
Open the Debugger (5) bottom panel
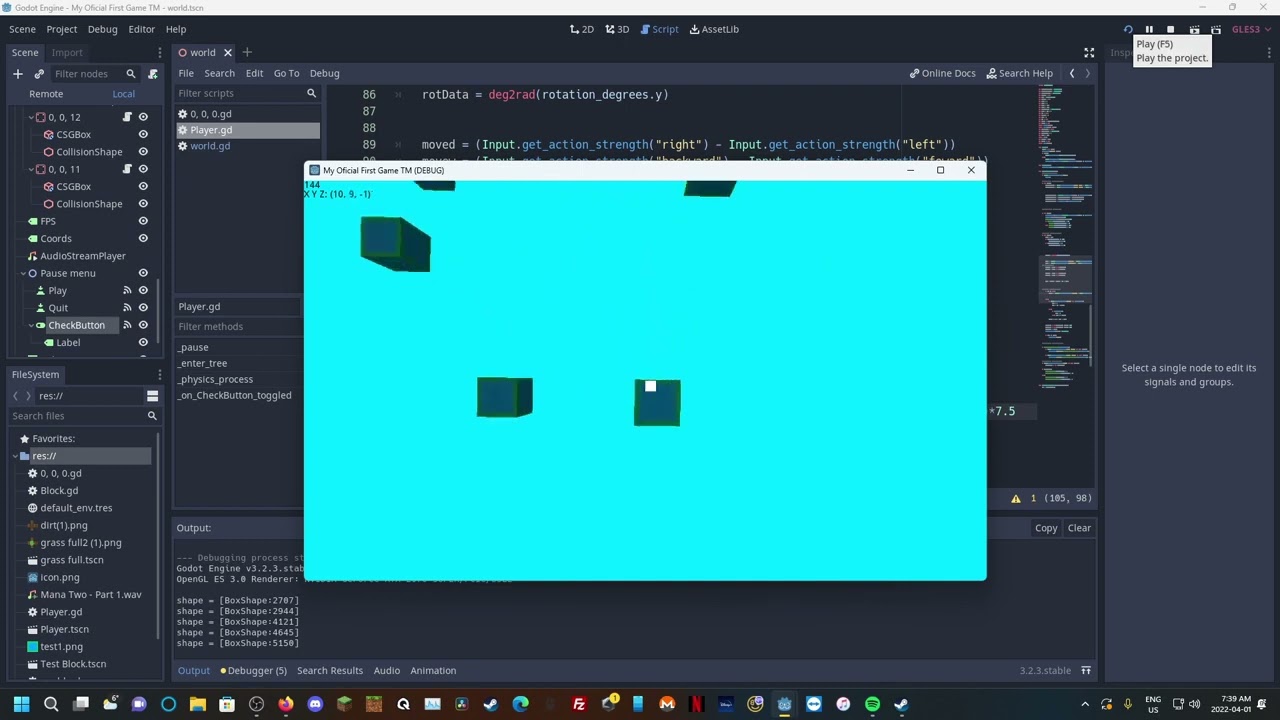click(x=254, y=671)
